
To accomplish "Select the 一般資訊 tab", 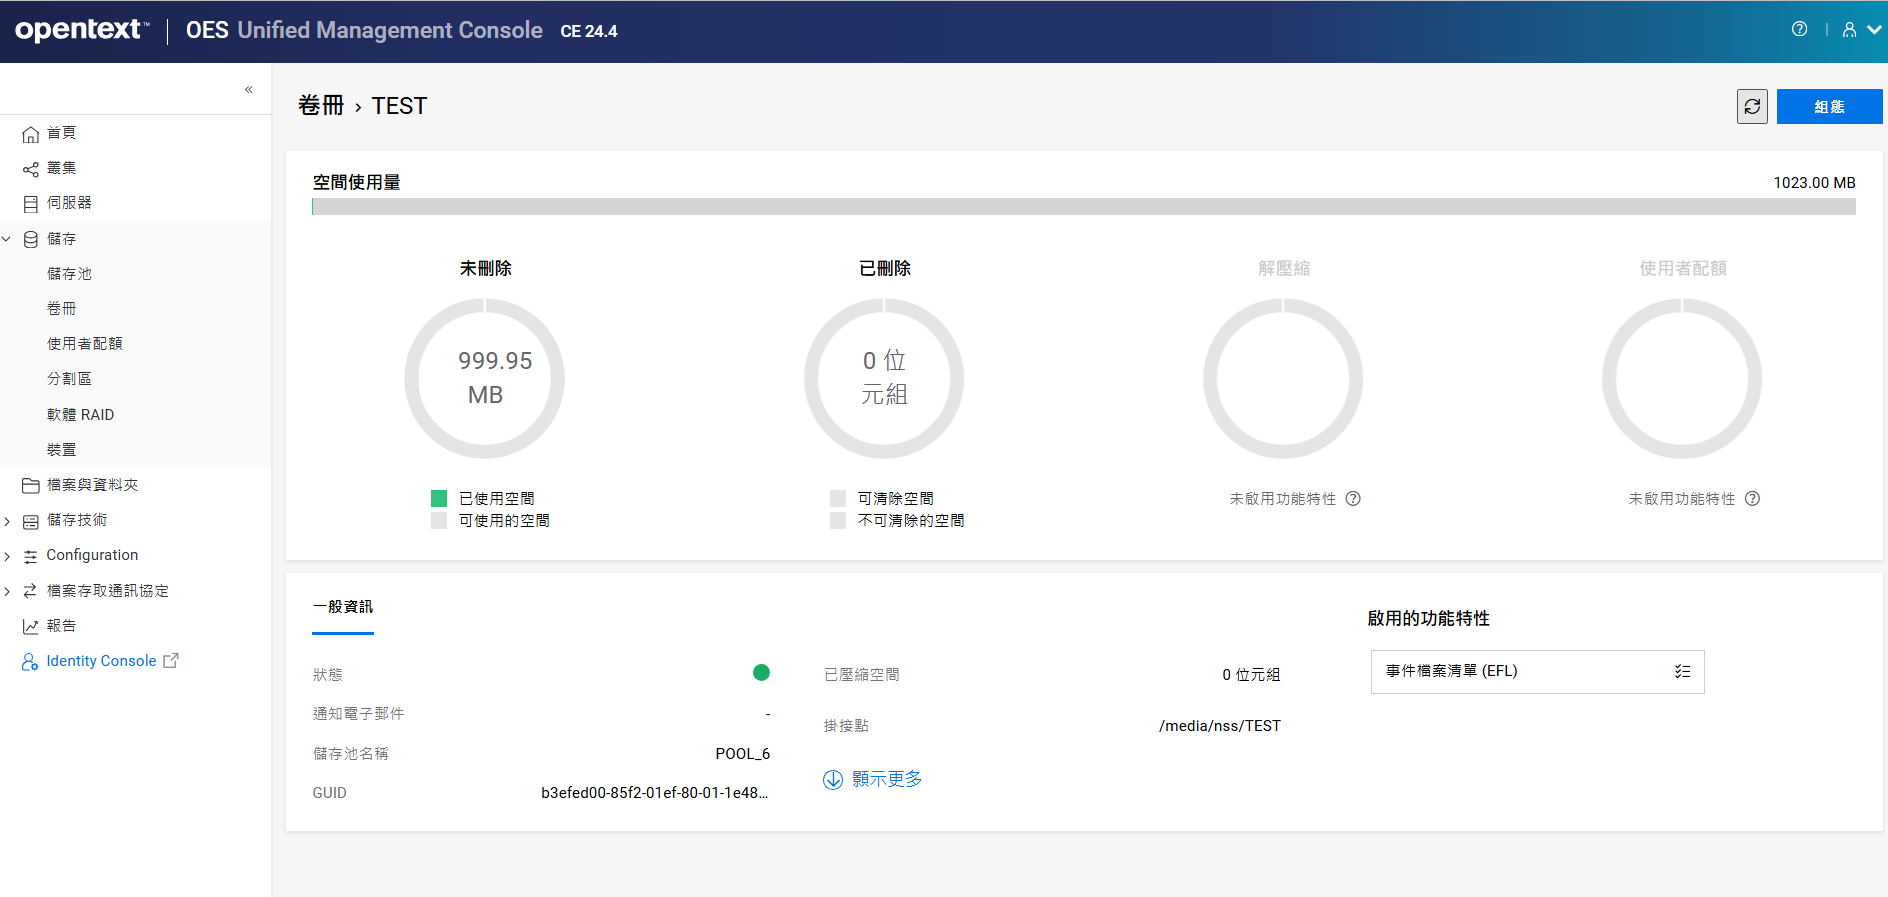I will pos(343,607).
